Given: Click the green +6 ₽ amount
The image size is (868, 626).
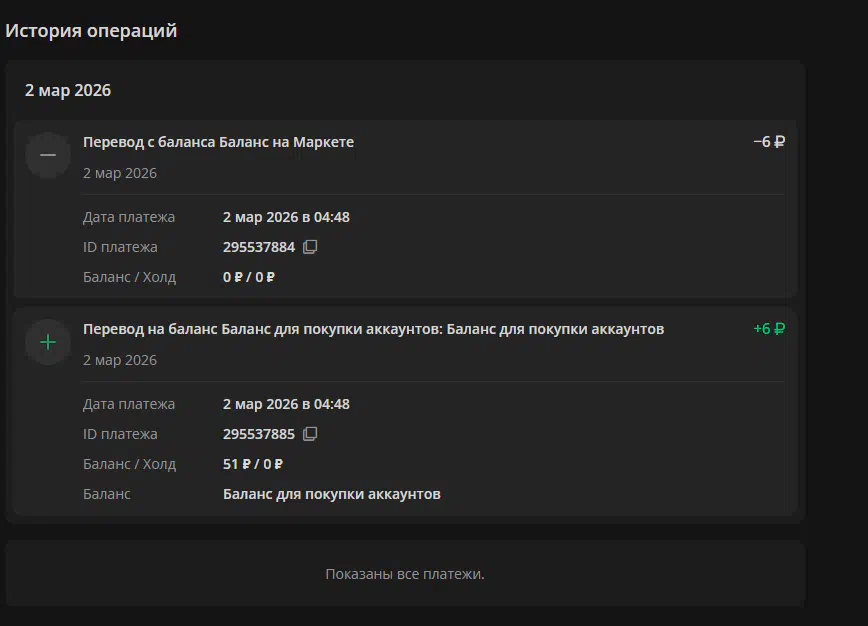Looking at the screenshot, I should pos(768,329).
